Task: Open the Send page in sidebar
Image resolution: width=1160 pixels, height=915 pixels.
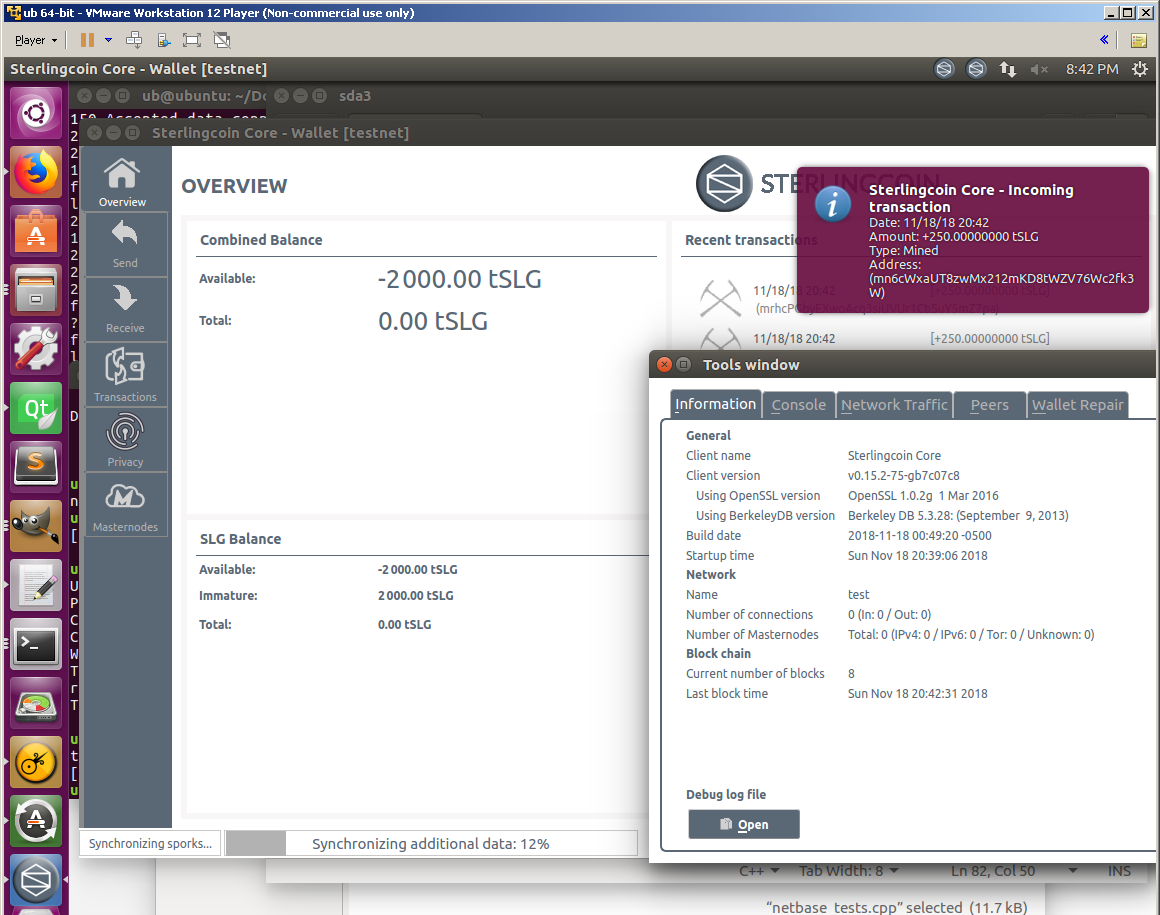Action: click(x=124, y=245)
